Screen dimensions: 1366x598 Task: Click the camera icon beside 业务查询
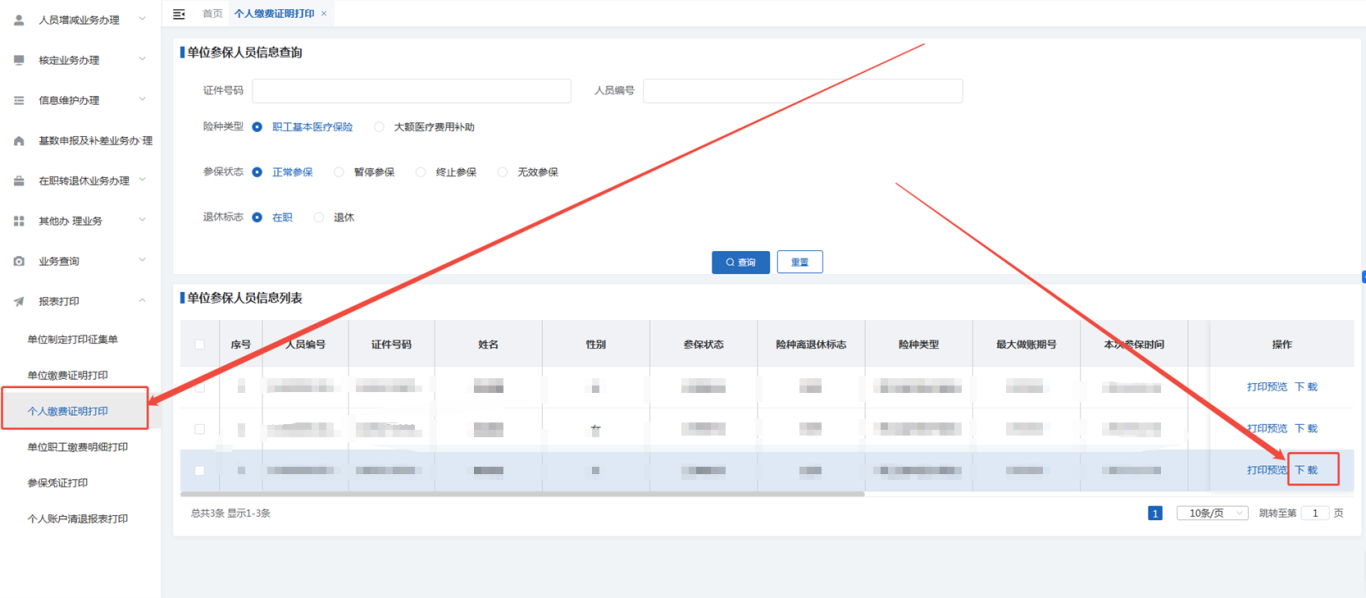[19, 261]
